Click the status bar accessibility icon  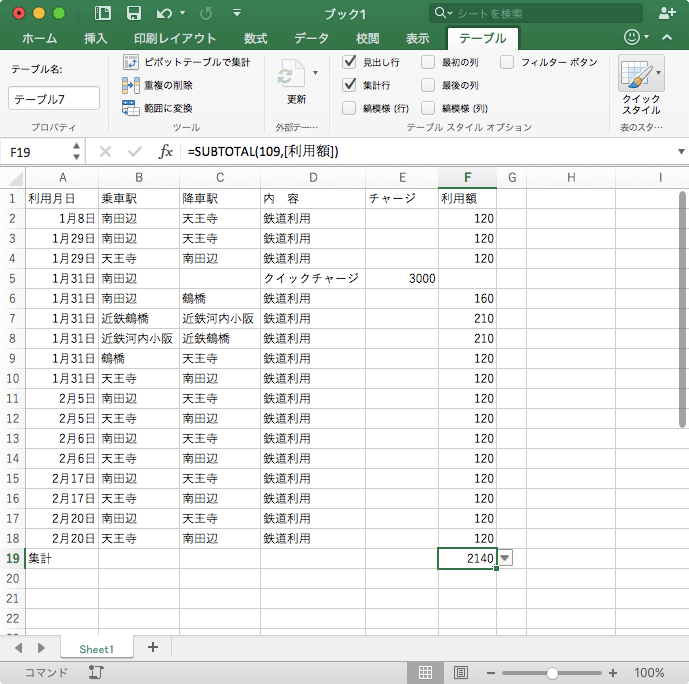tap(96, 672)
